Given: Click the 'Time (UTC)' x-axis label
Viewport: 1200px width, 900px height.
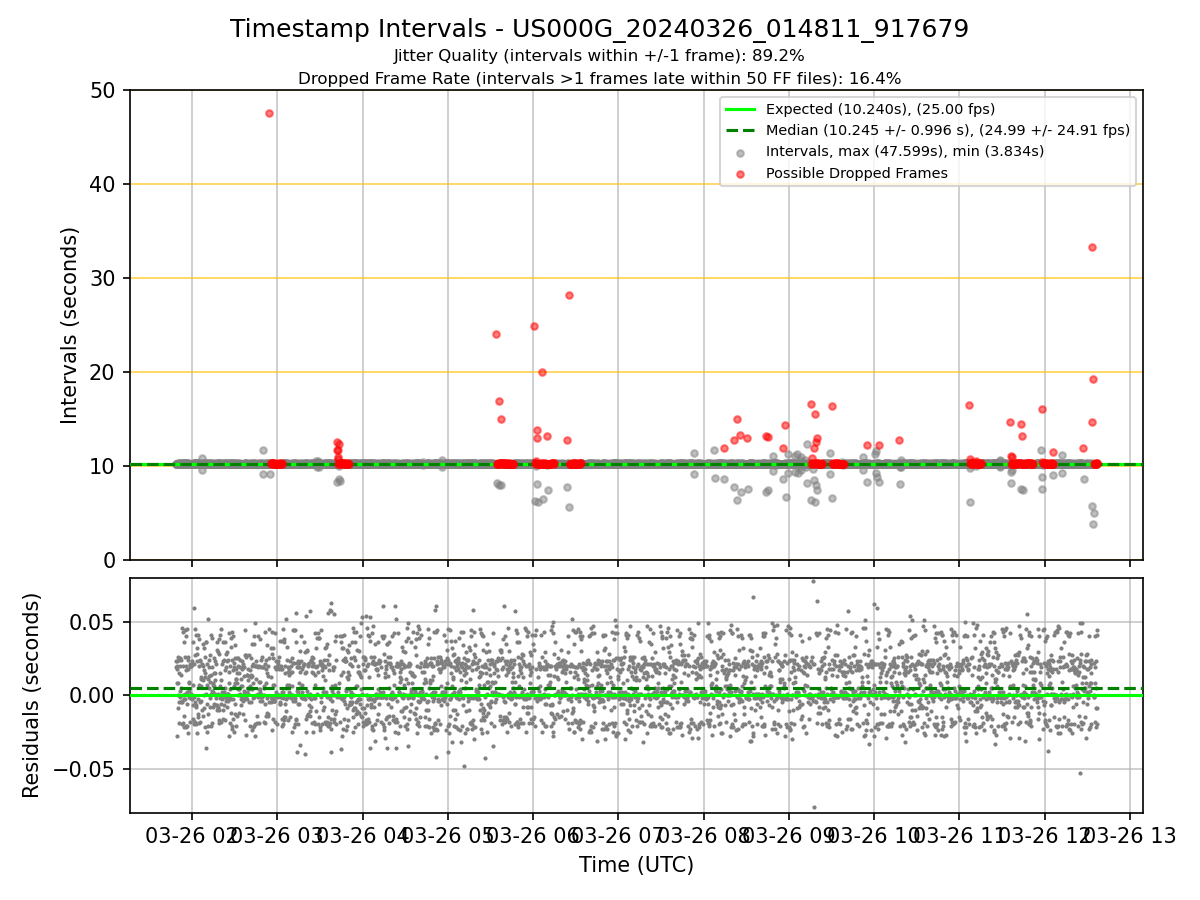Looking at the screenshot, I should click(636, 865).
